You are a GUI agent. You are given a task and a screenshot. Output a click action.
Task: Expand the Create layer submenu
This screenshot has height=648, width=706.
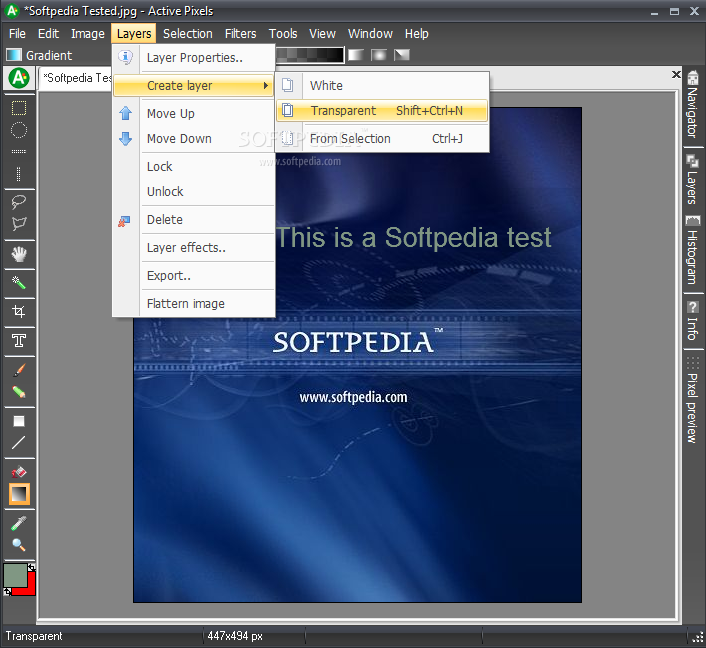pyautogui.click(x=194, y=86)
